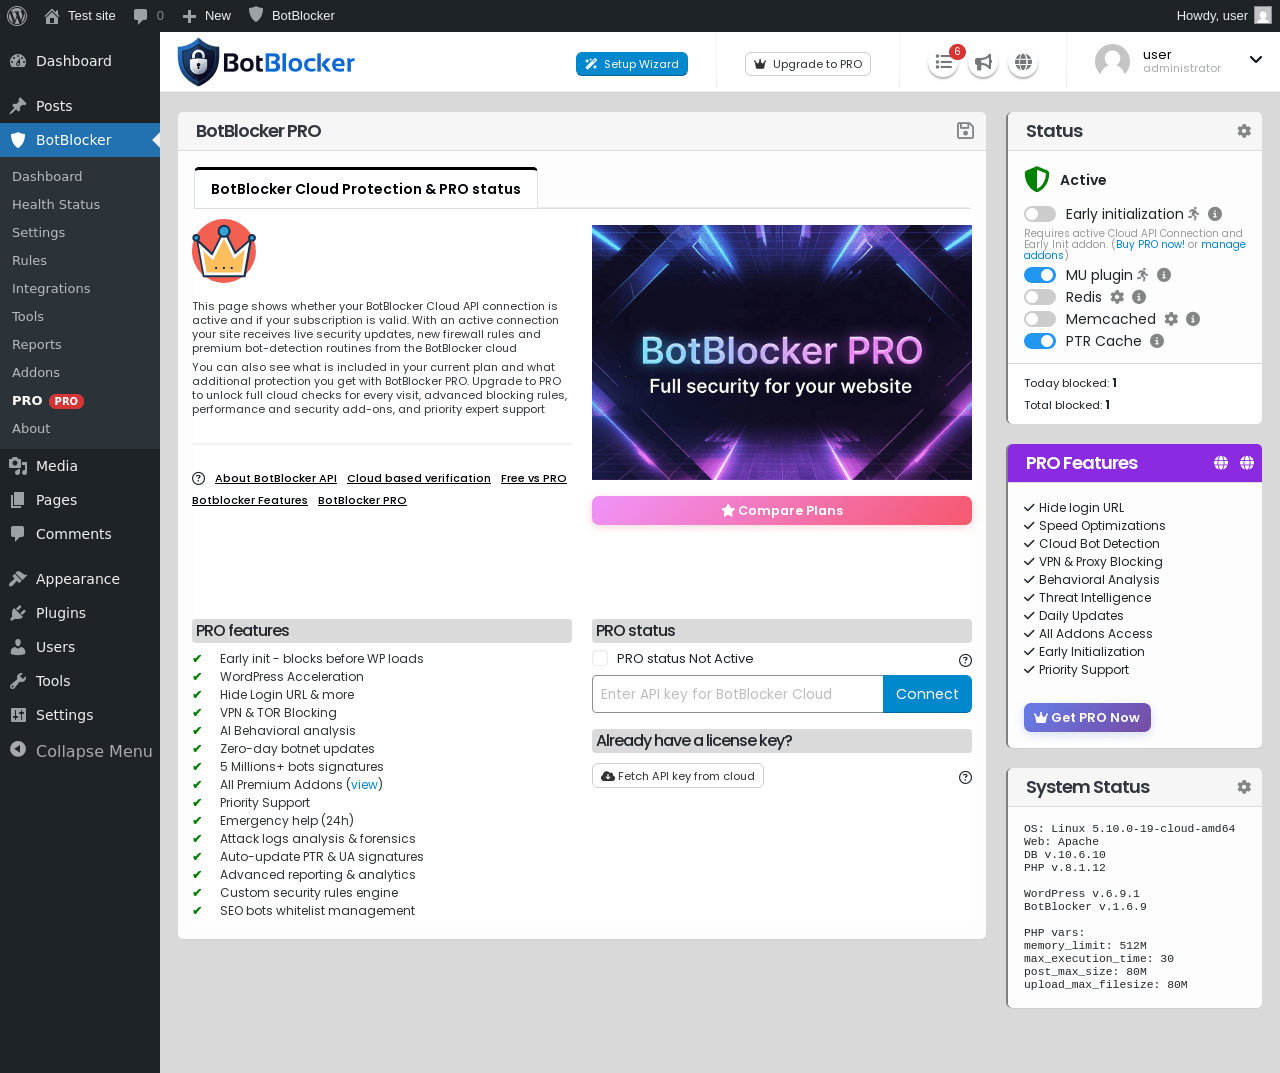Open the Botblocker Features link

click(x=250, y=501)
